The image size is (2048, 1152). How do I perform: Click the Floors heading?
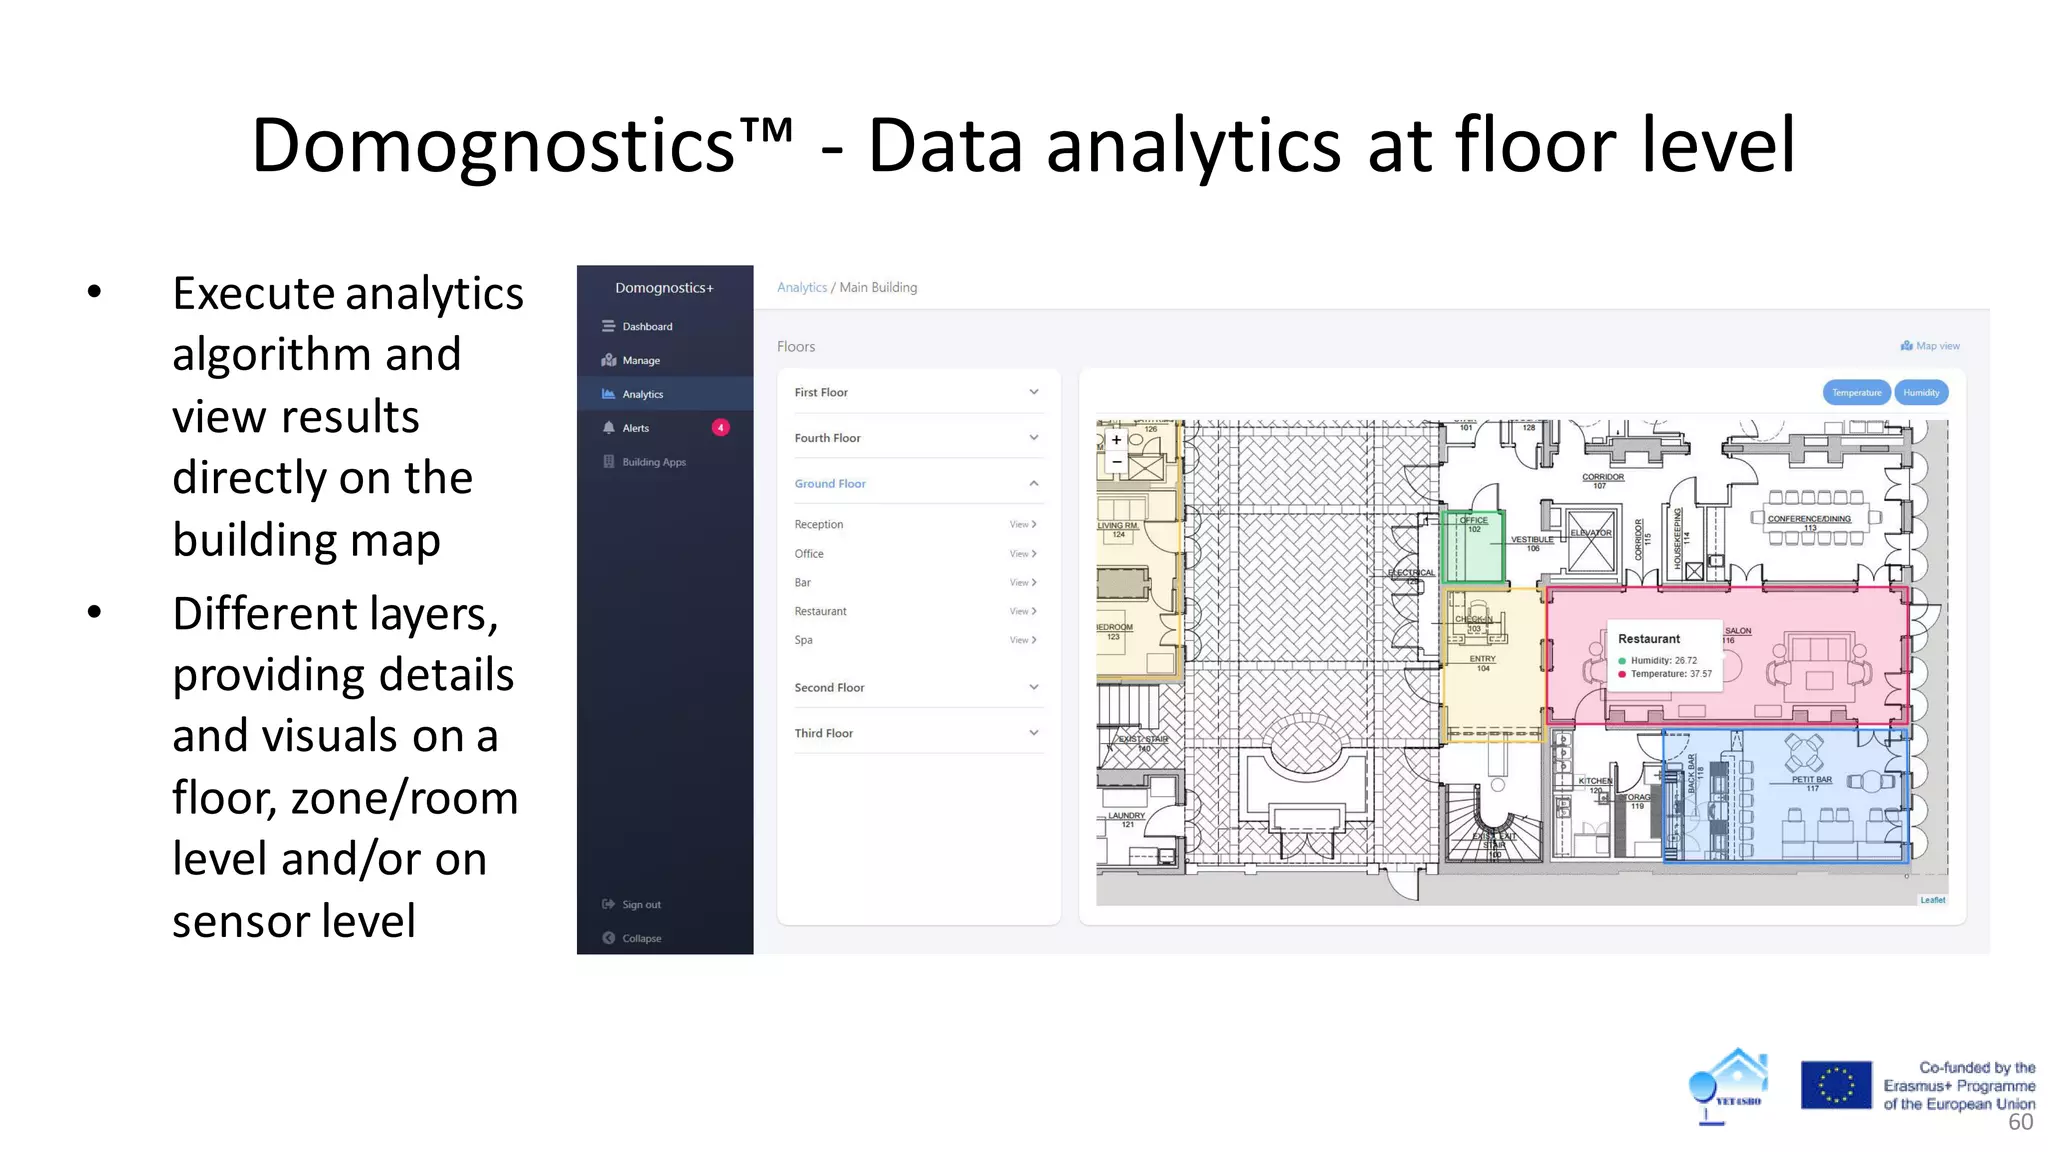coord(796,347)
